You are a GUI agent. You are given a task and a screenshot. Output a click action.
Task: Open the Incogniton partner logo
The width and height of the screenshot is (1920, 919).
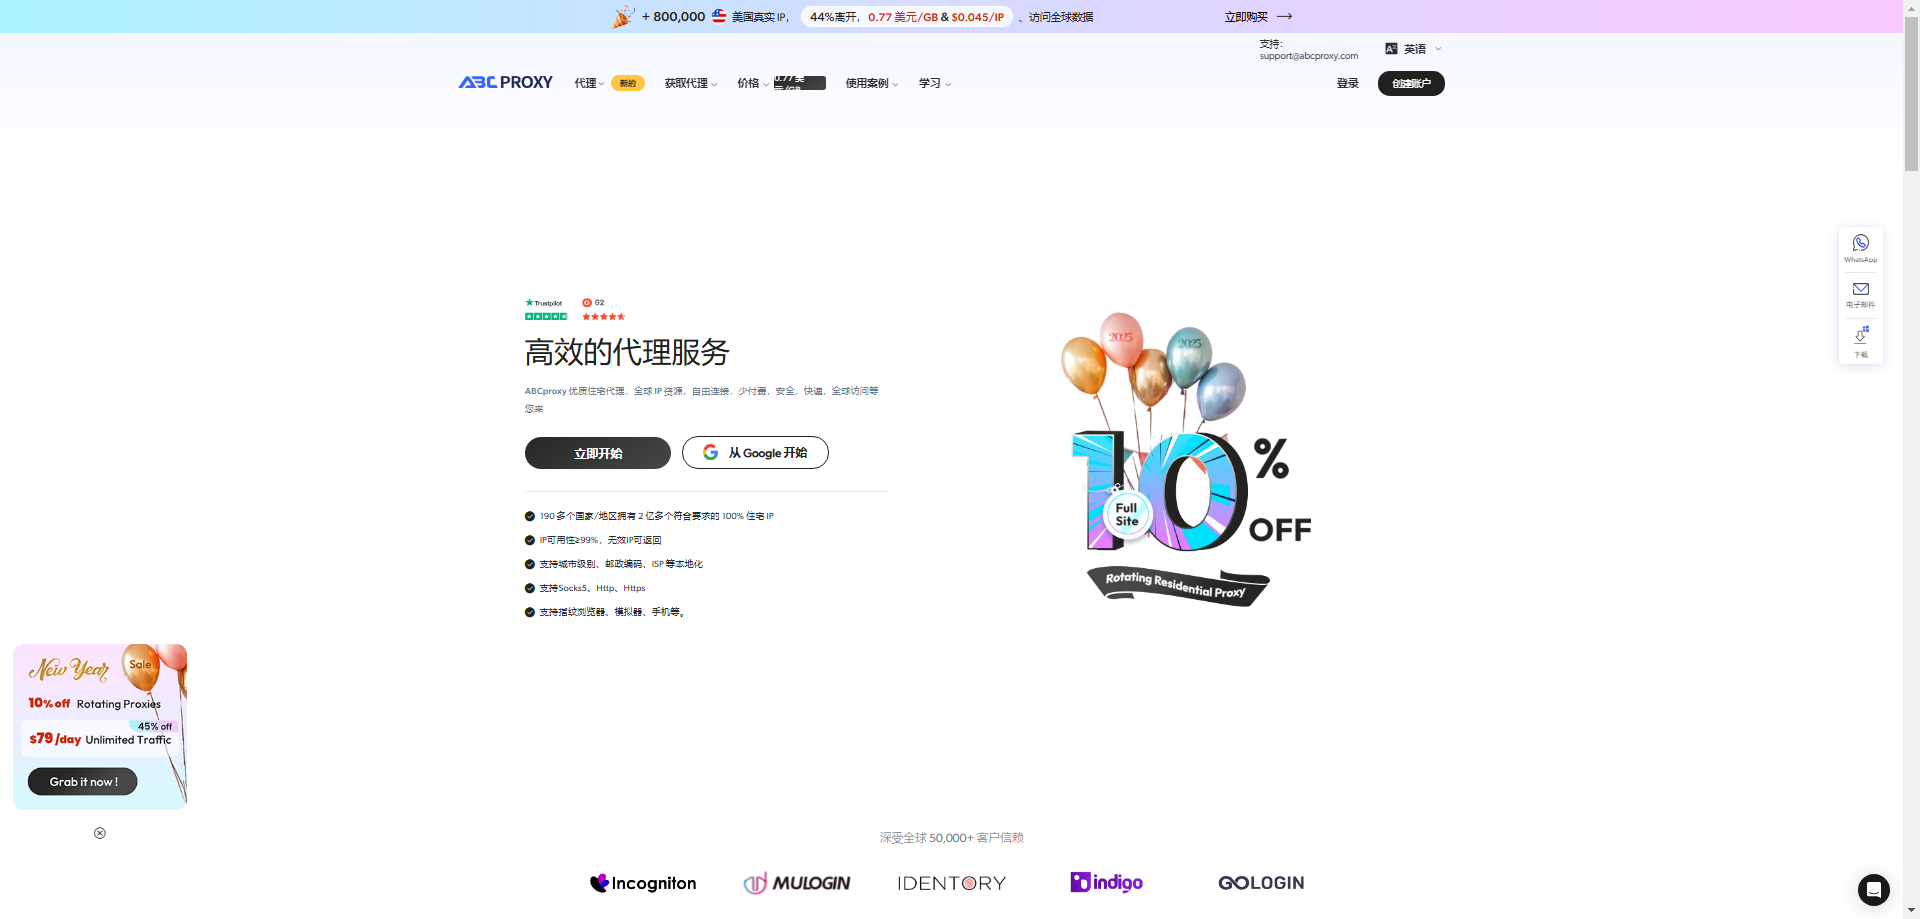click(x=643, y=883)
